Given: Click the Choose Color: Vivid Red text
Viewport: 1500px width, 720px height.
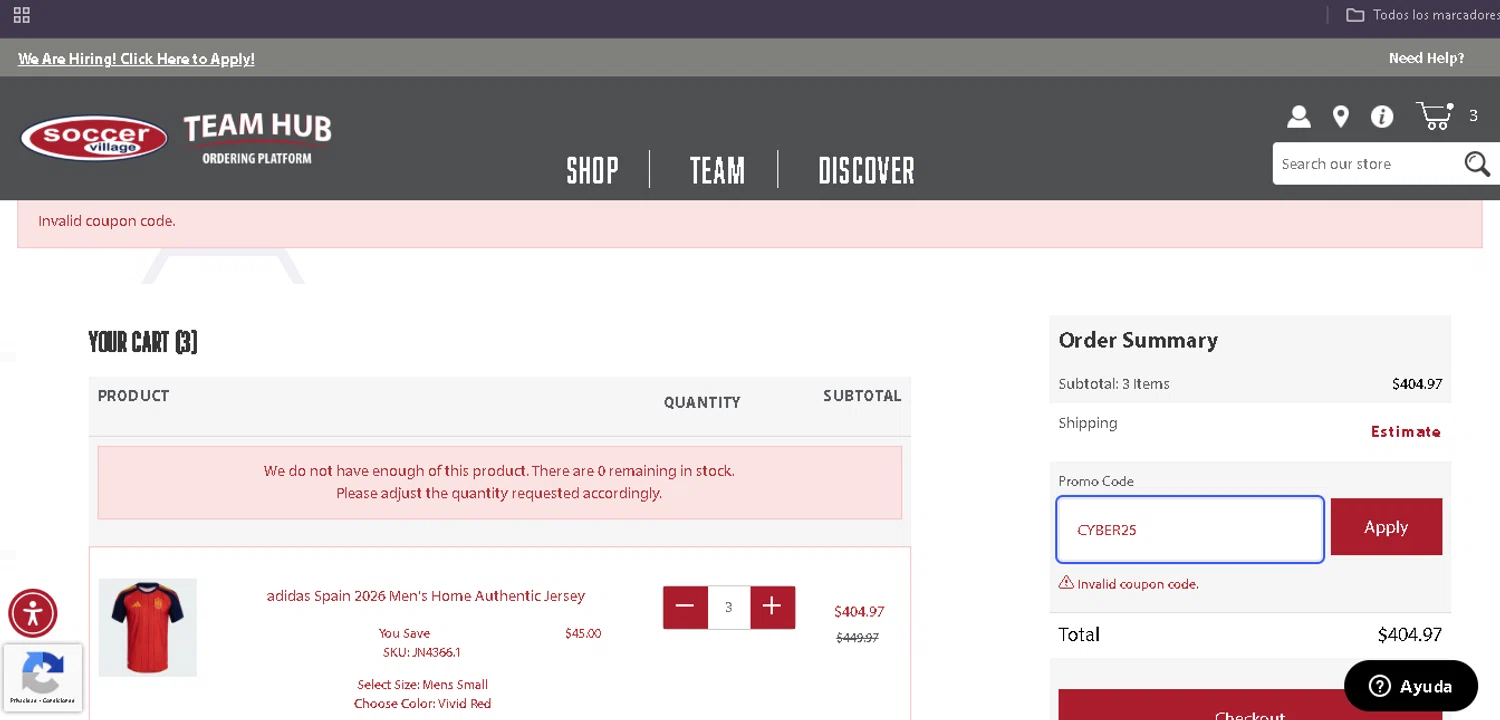Looking at the screenshot, I should pyautogui.click(x=422, y=704).
